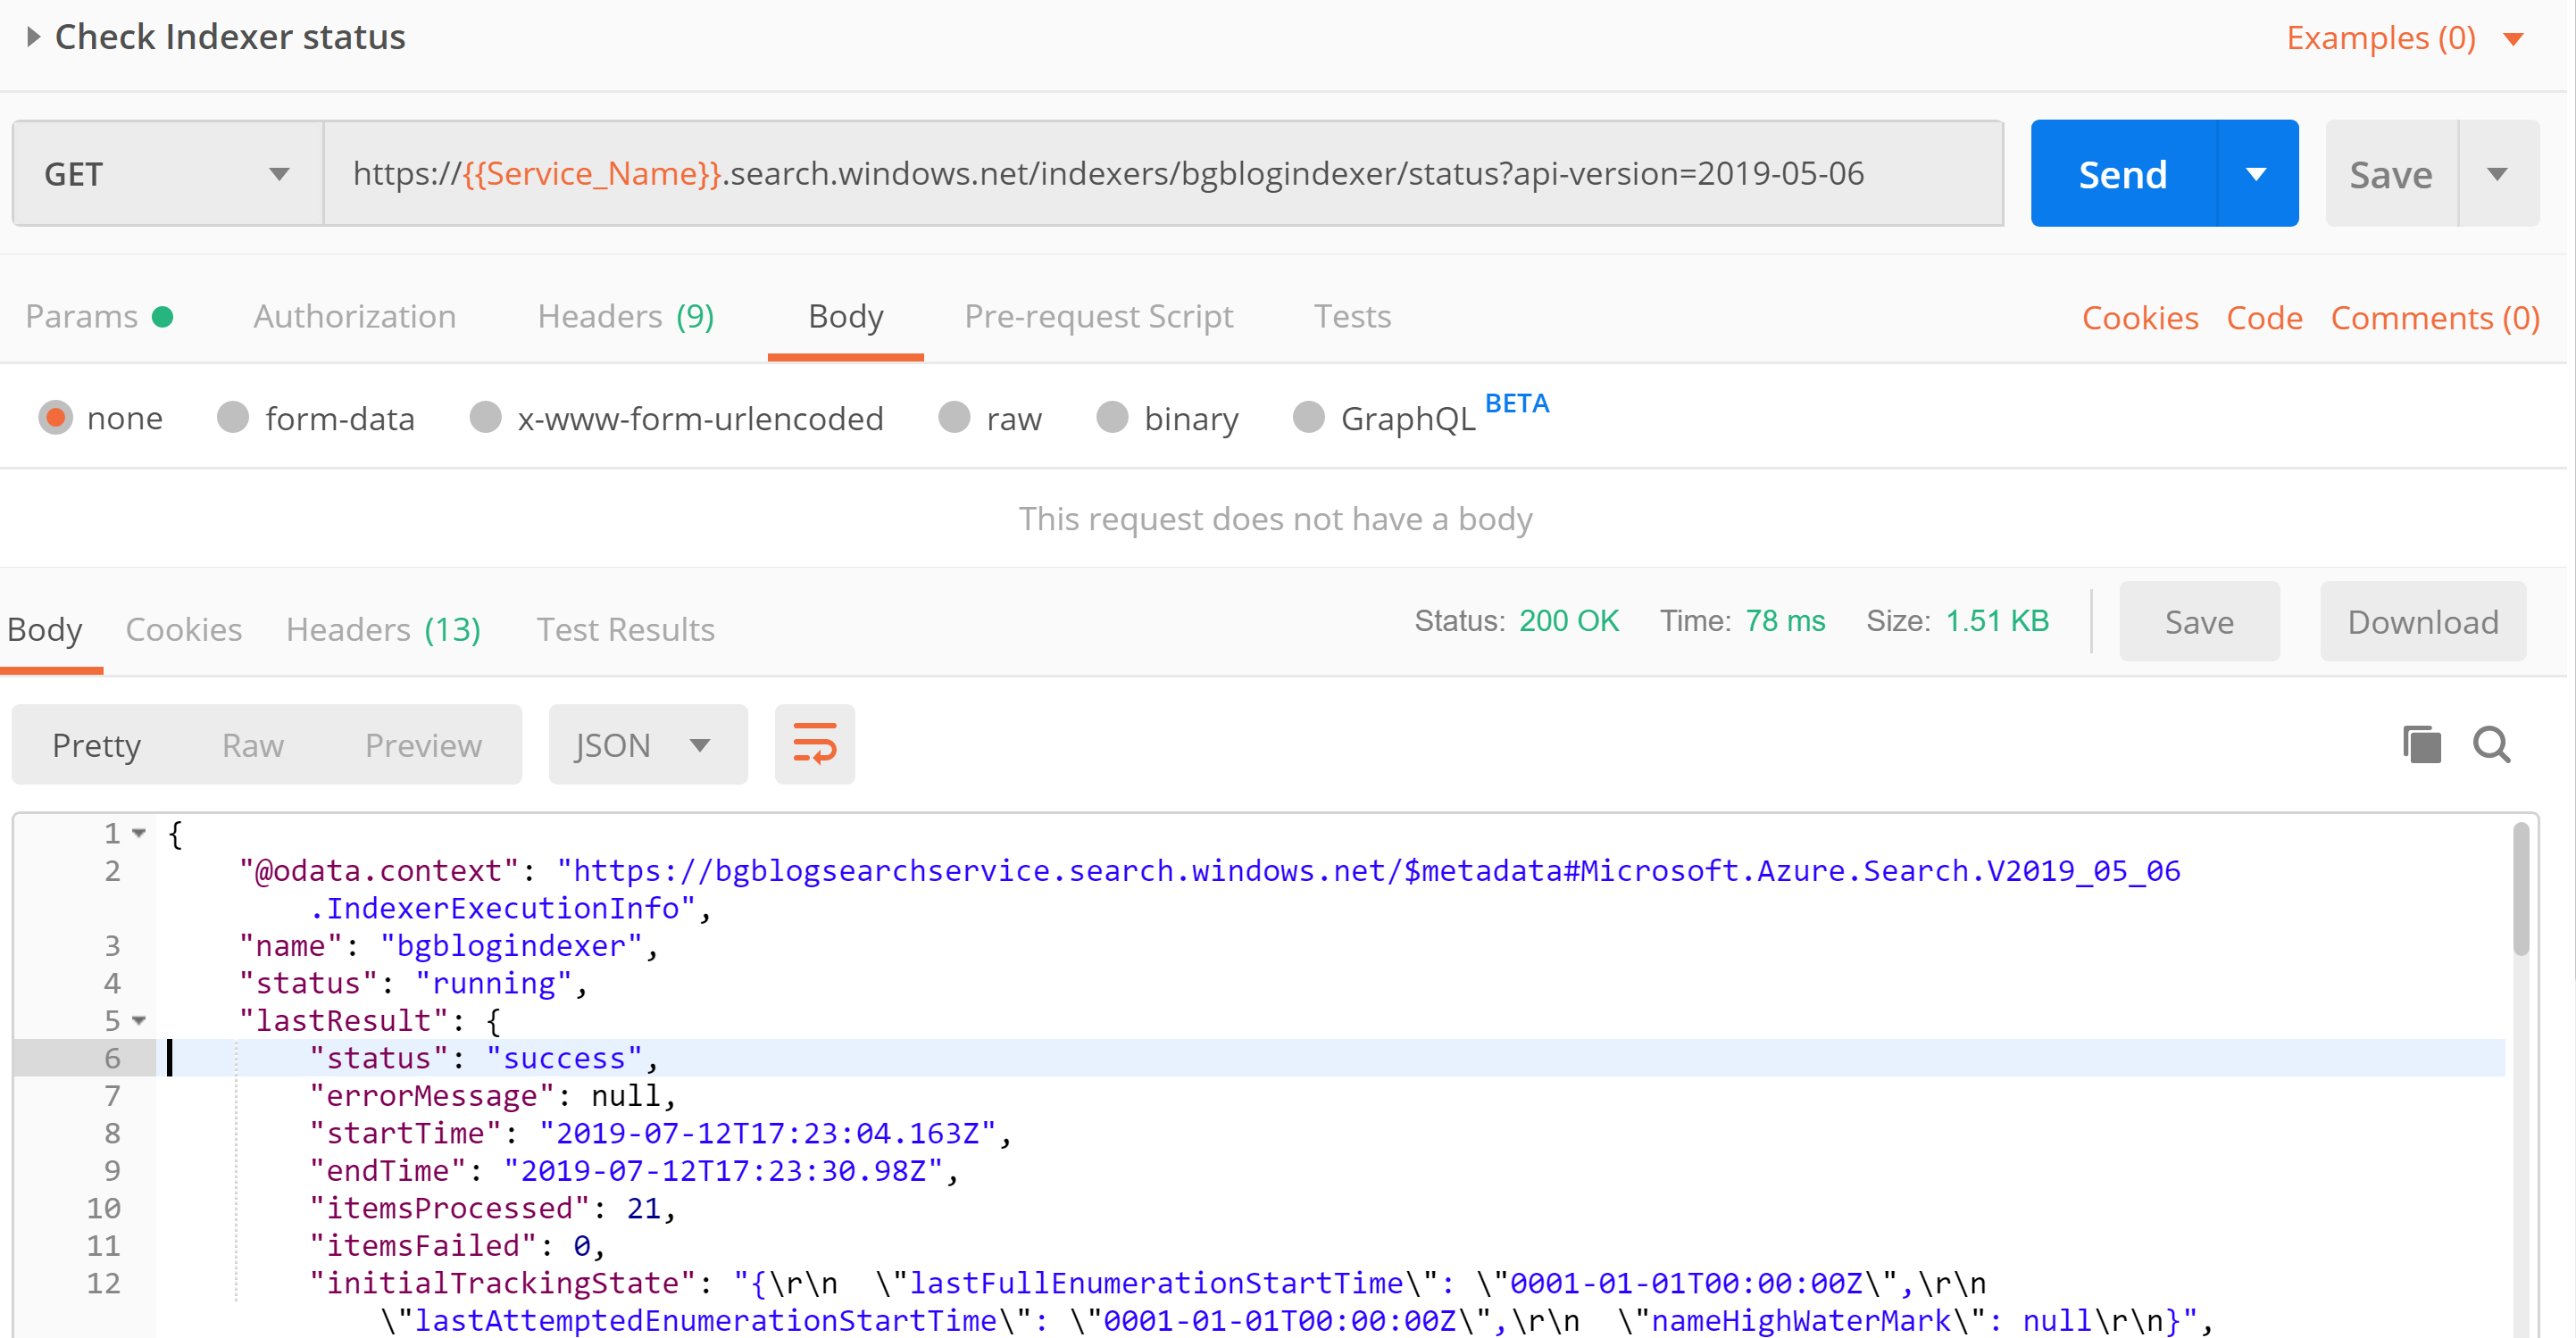This screenshot has height=1338, width=2576.
Task: Select the raw body type
Action: point(954,418)
